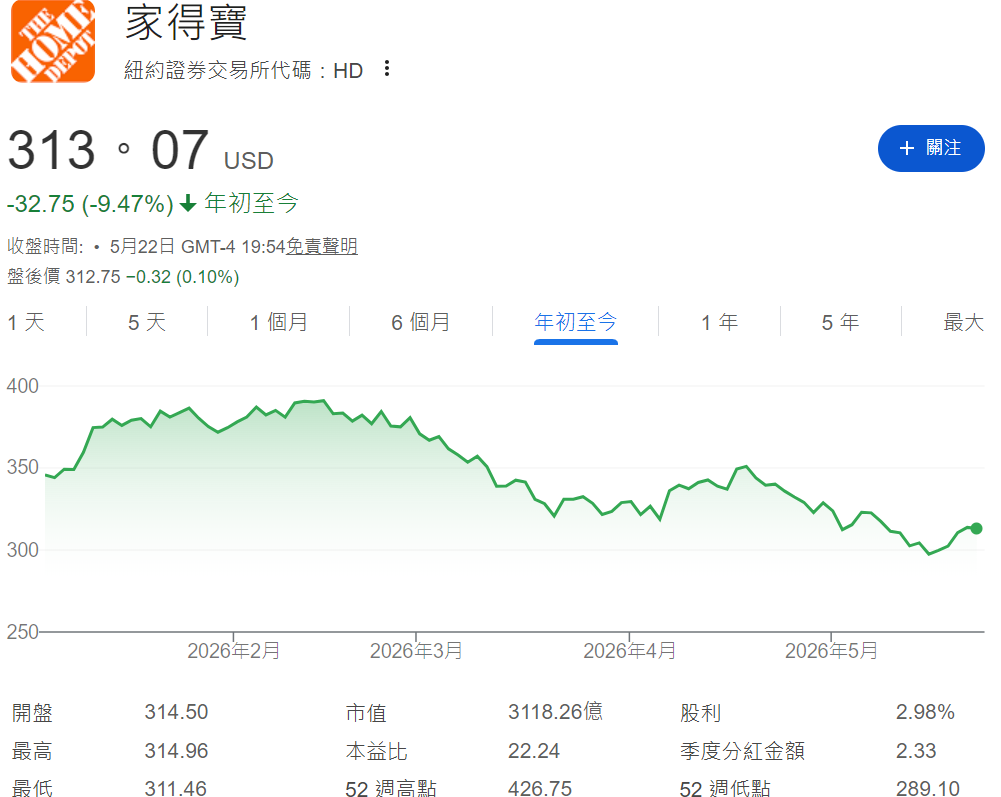Image resolution: width=1001 pixels, height=797 pixels.
Task: Click the 市值 value 3118.26億
Action: point(555,712)
